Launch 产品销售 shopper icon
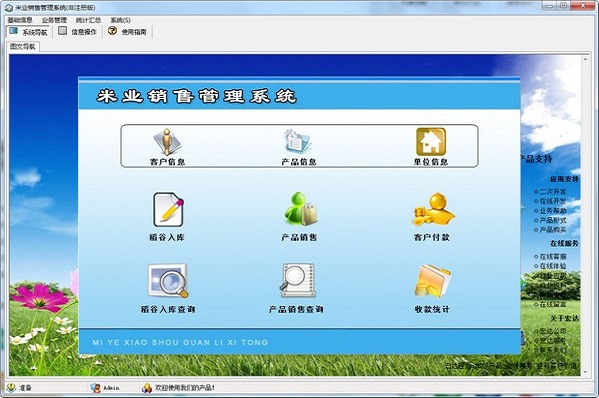The width and height of the screenshot is (599, 398). (300, 209)
